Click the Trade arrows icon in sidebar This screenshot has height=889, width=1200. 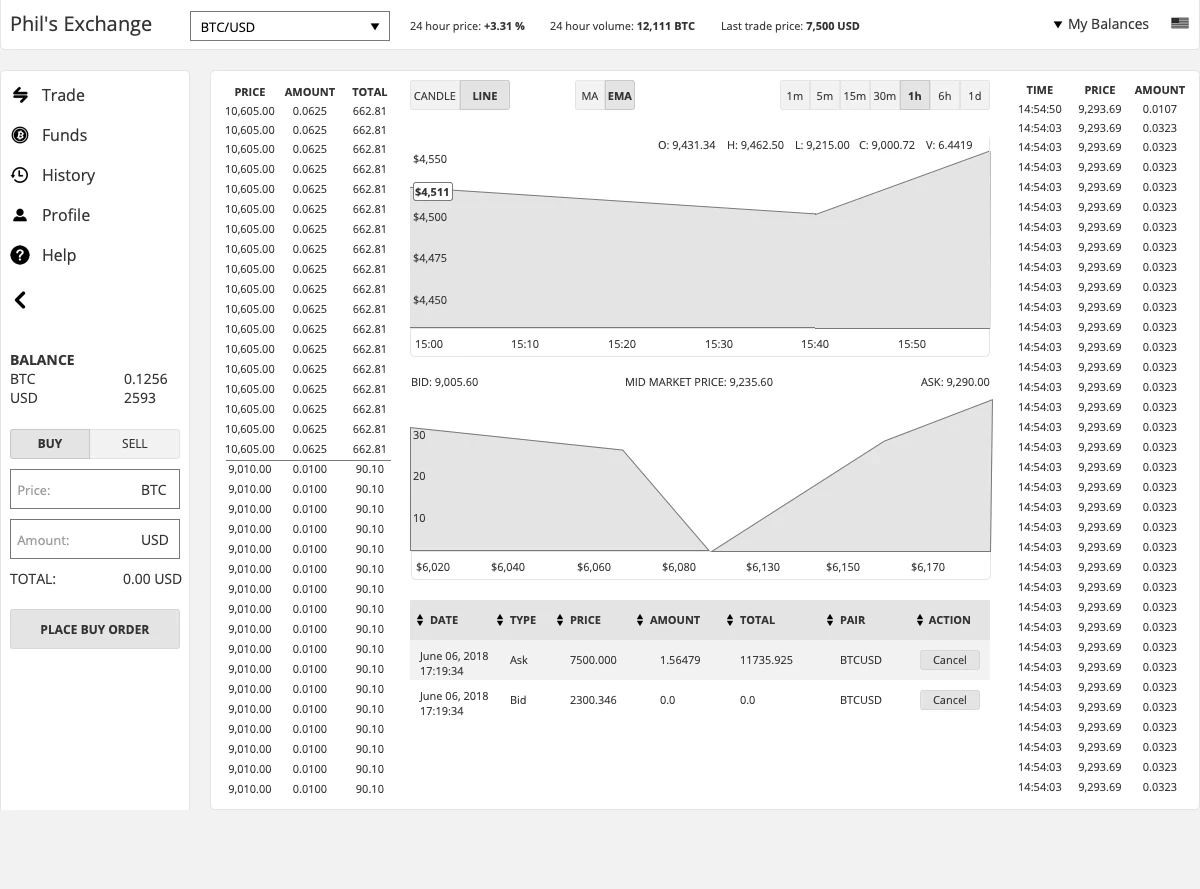(x=20, y=95)
